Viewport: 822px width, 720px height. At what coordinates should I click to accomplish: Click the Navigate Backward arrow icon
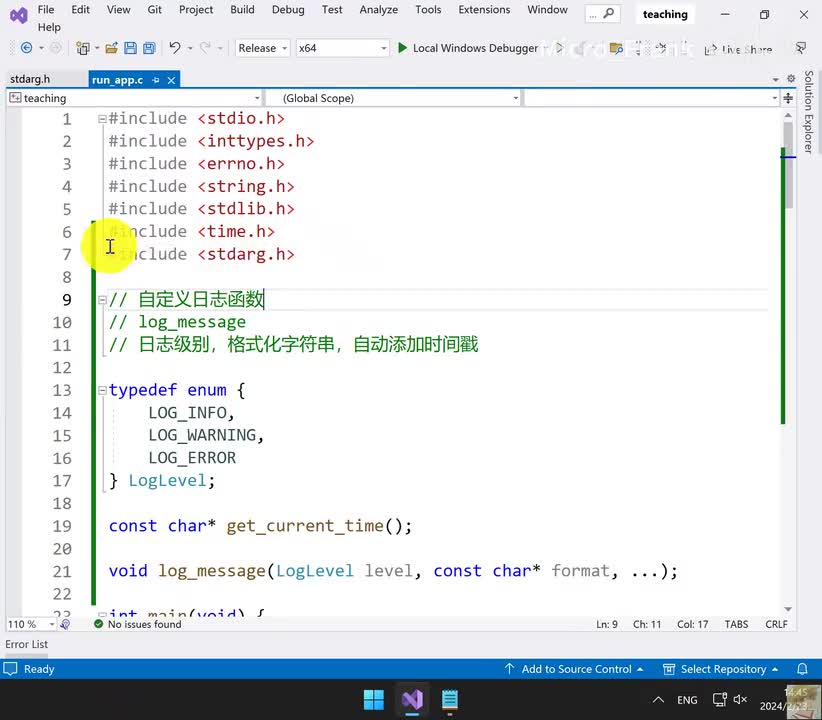point(26,48)
